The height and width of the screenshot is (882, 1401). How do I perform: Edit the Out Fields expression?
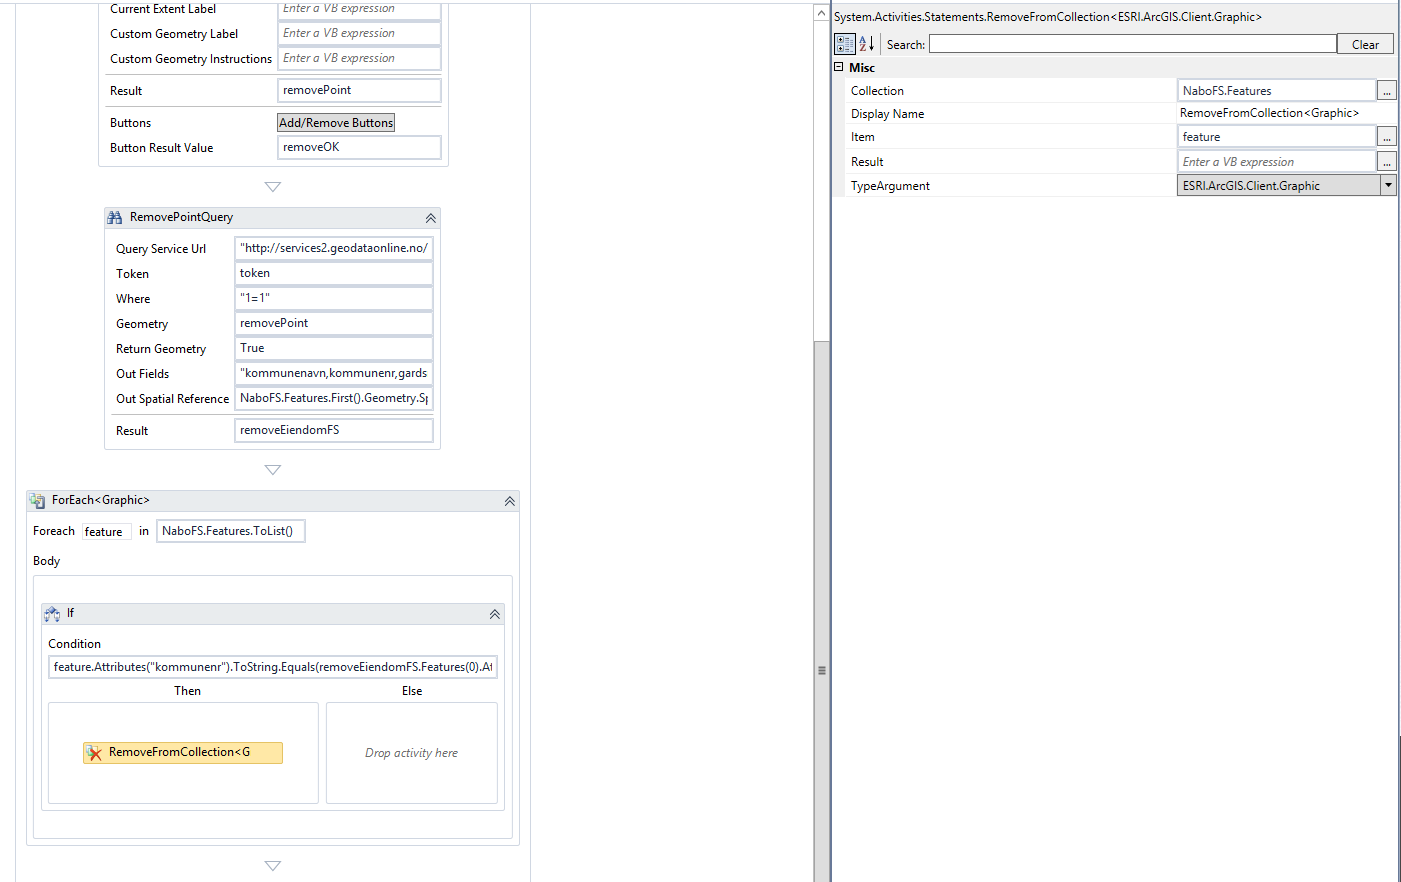point(334,373)
